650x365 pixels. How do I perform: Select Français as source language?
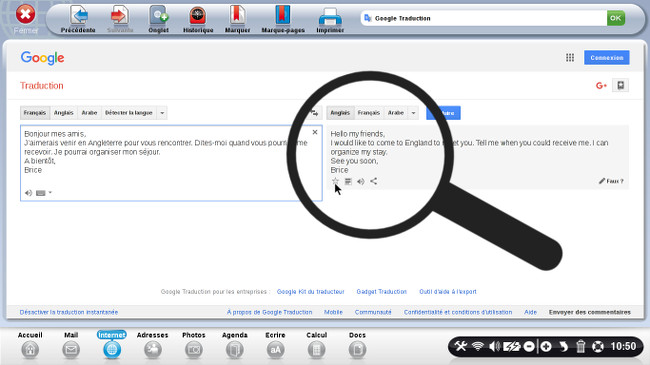point(35,113)
